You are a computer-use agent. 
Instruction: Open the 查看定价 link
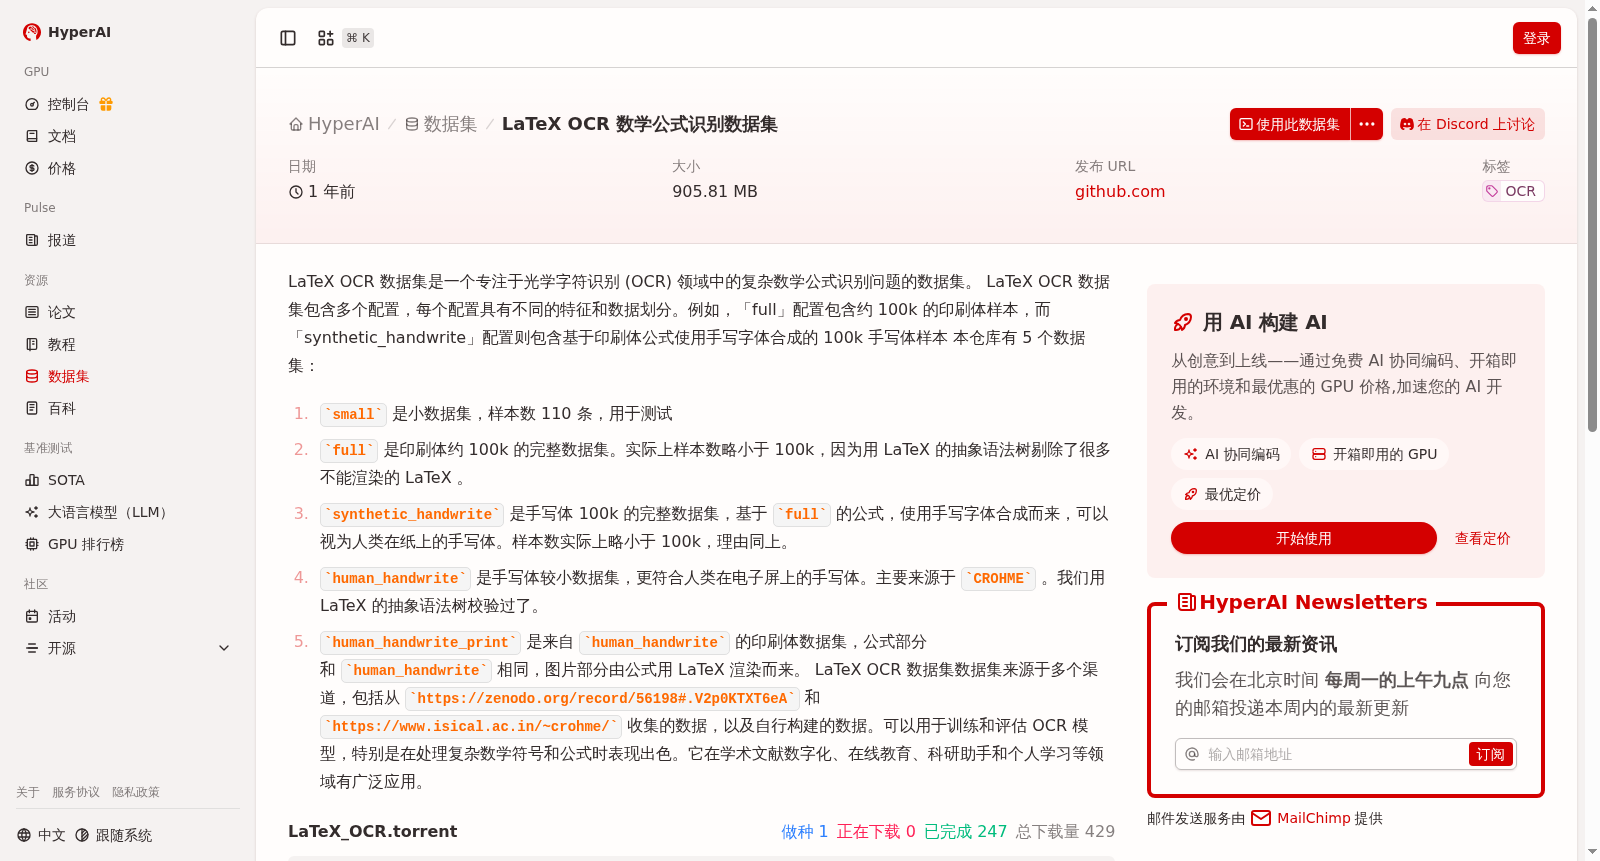(x=1482, y=538)
